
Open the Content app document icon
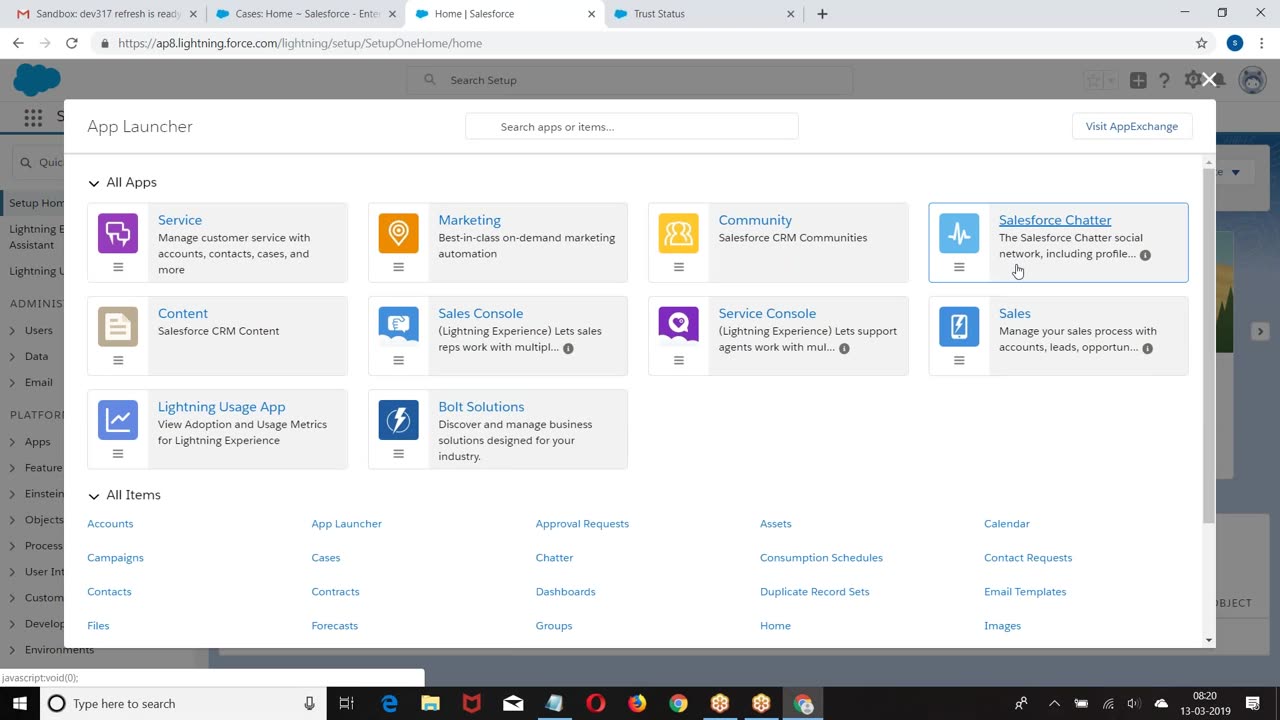click(x=118, y=327)
